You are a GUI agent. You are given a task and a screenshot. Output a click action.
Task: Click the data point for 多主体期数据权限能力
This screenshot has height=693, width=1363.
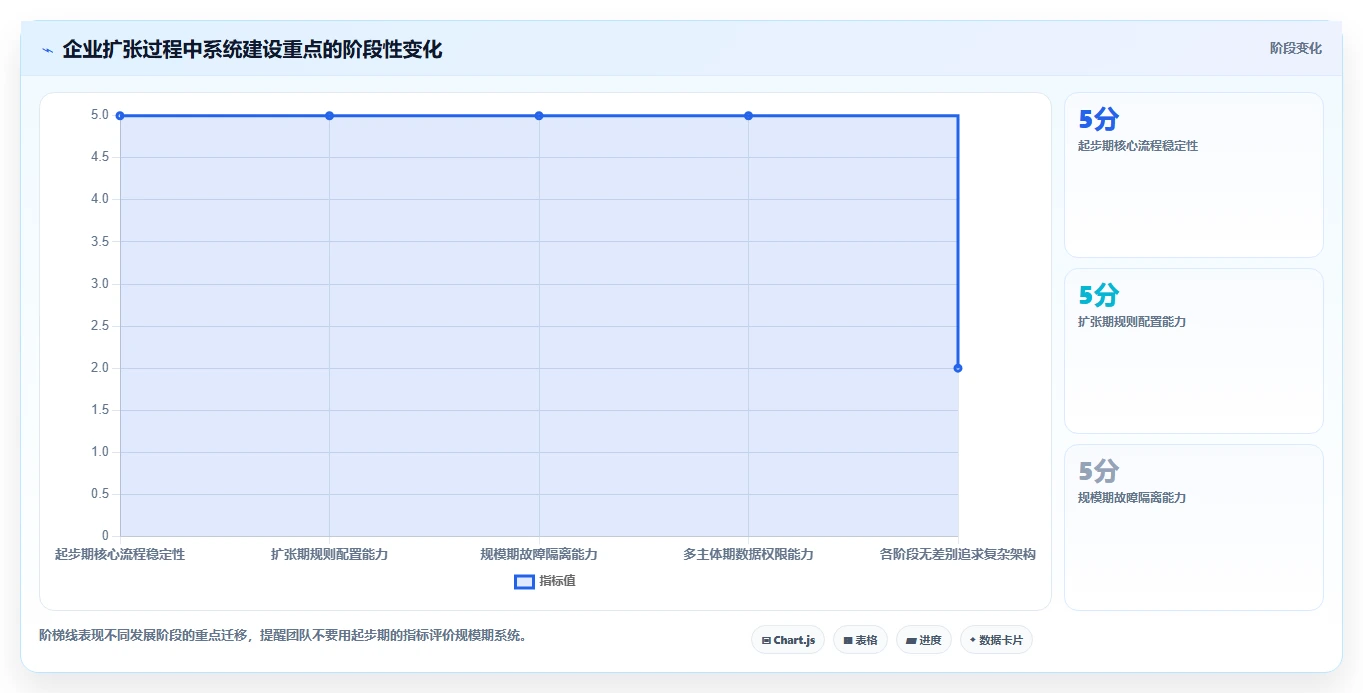[x=748, y=116]
